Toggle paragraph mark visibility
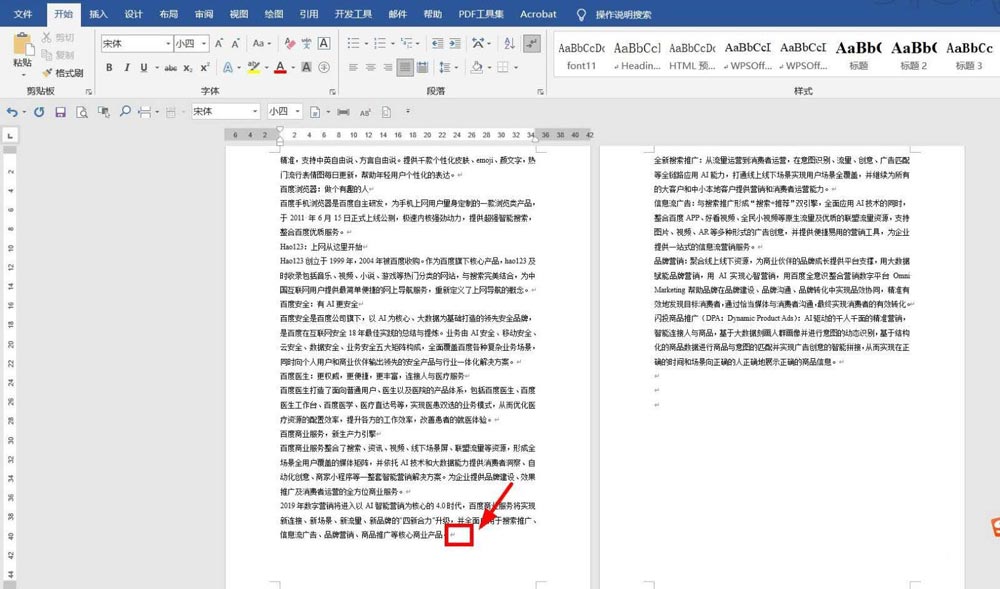This screenshot has height=589, width=1000. [x=532, y=43]
